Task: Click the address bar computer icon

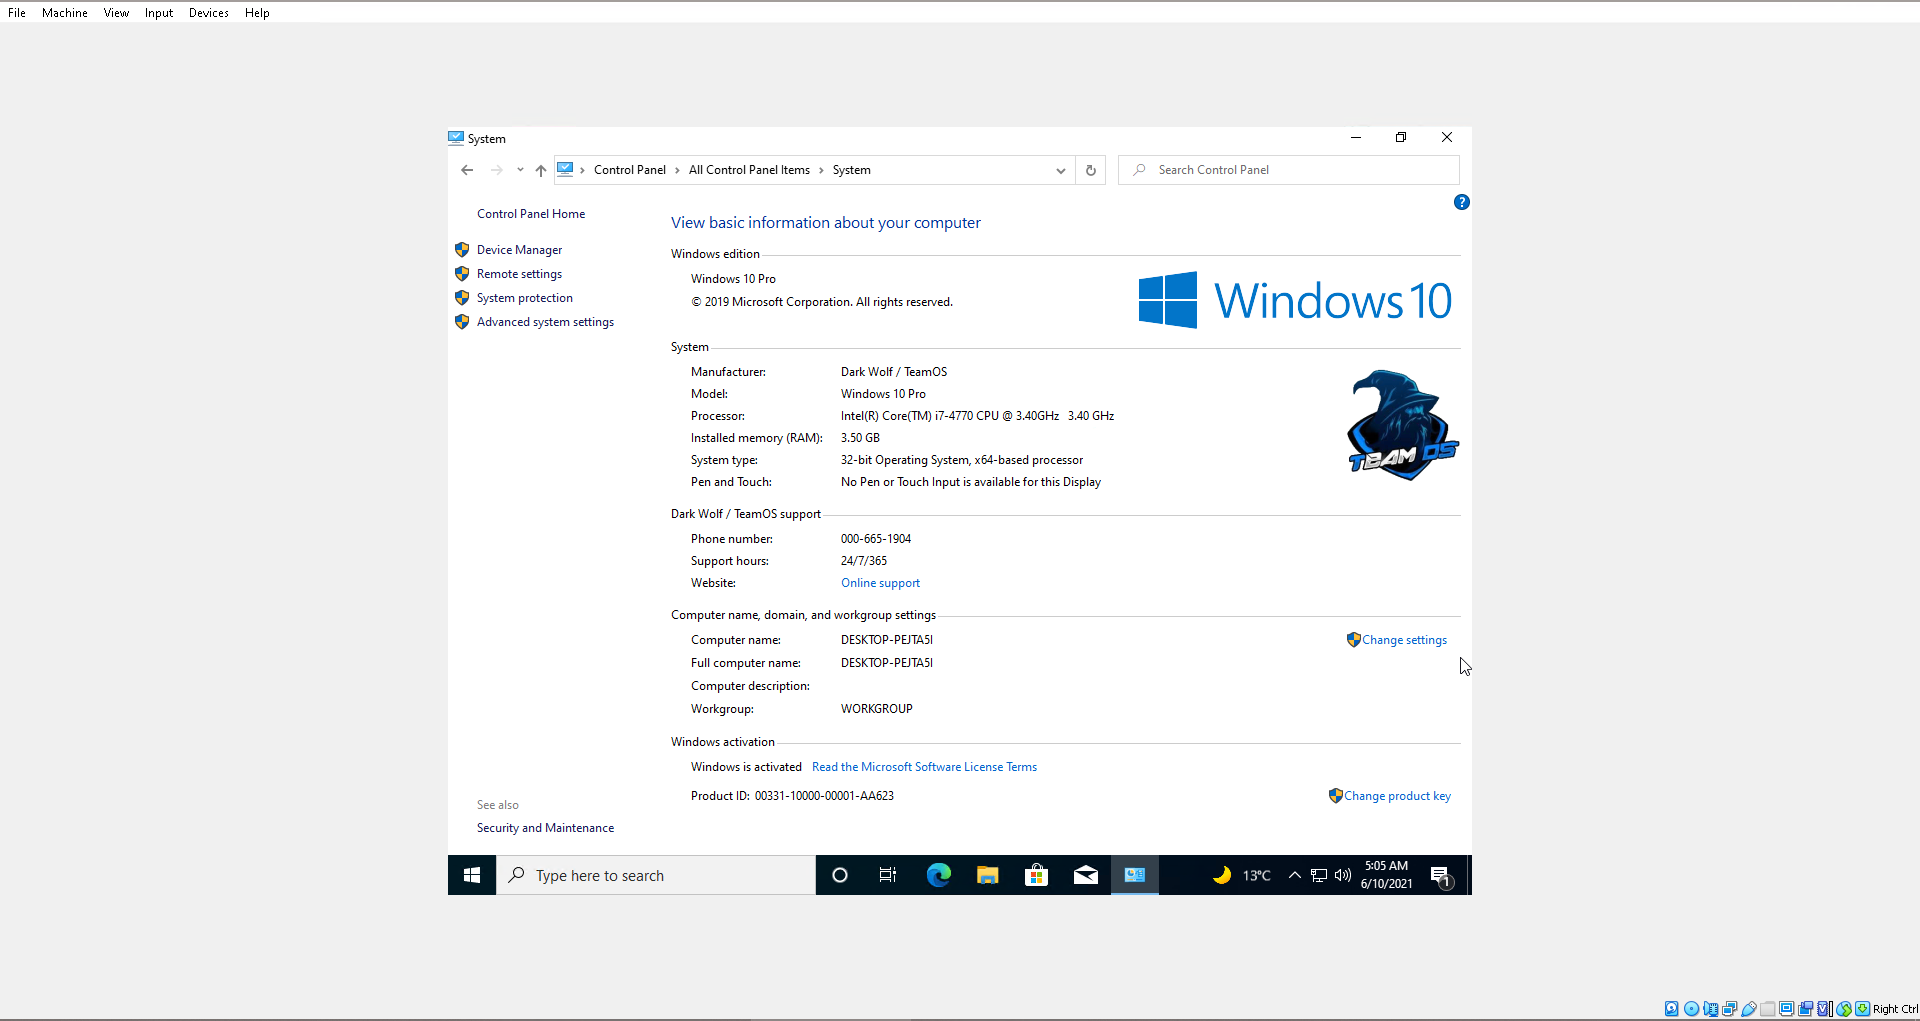Action: (x=565, y=169)
